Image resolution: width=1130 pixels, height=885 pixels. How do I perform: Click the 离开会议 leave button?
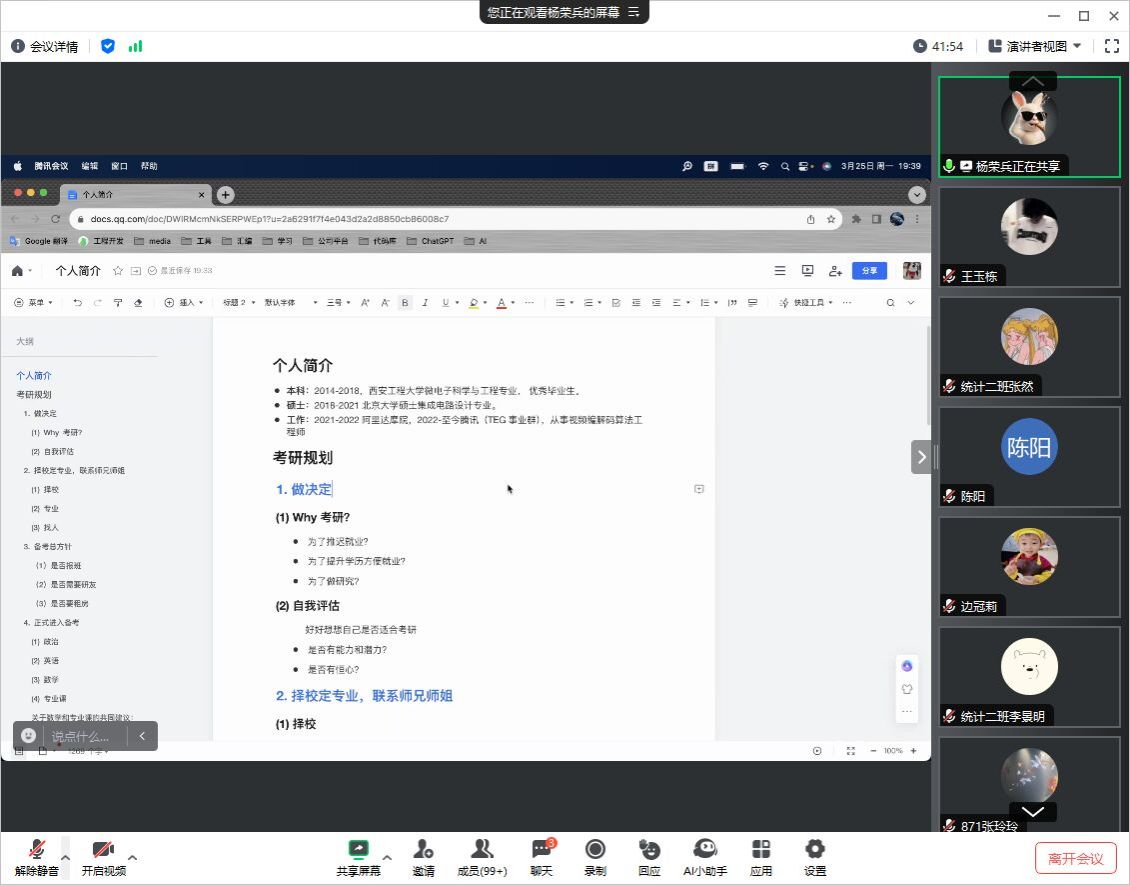(x=1075, y=858)
